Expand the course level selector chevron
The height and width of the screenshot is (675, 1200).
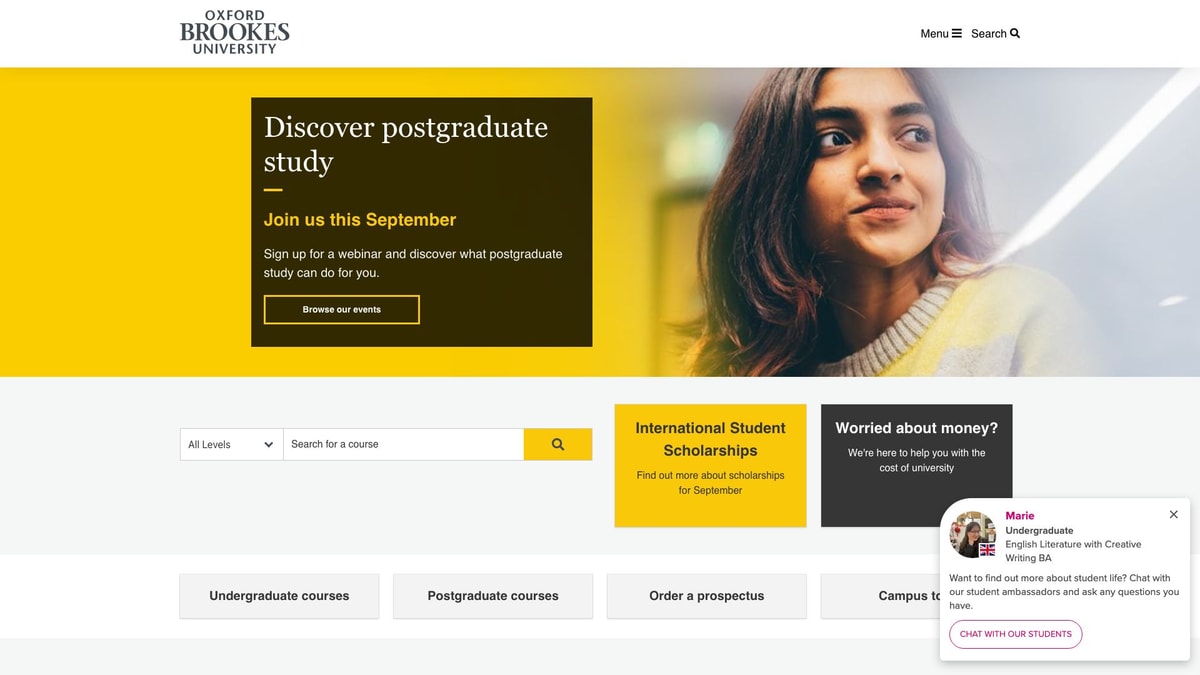tap(268, 444)
